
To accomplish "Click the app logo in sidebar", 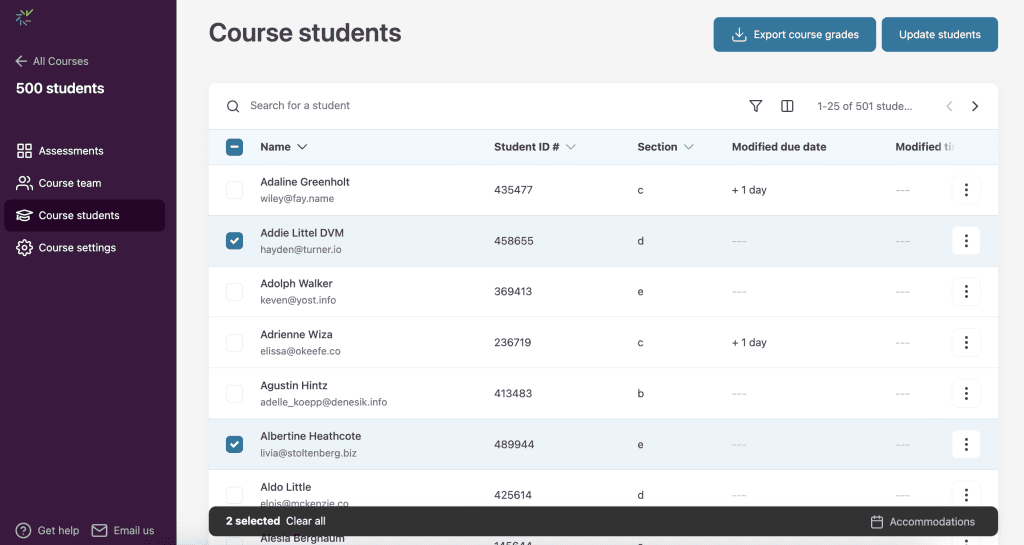I will tap(24, 17).
